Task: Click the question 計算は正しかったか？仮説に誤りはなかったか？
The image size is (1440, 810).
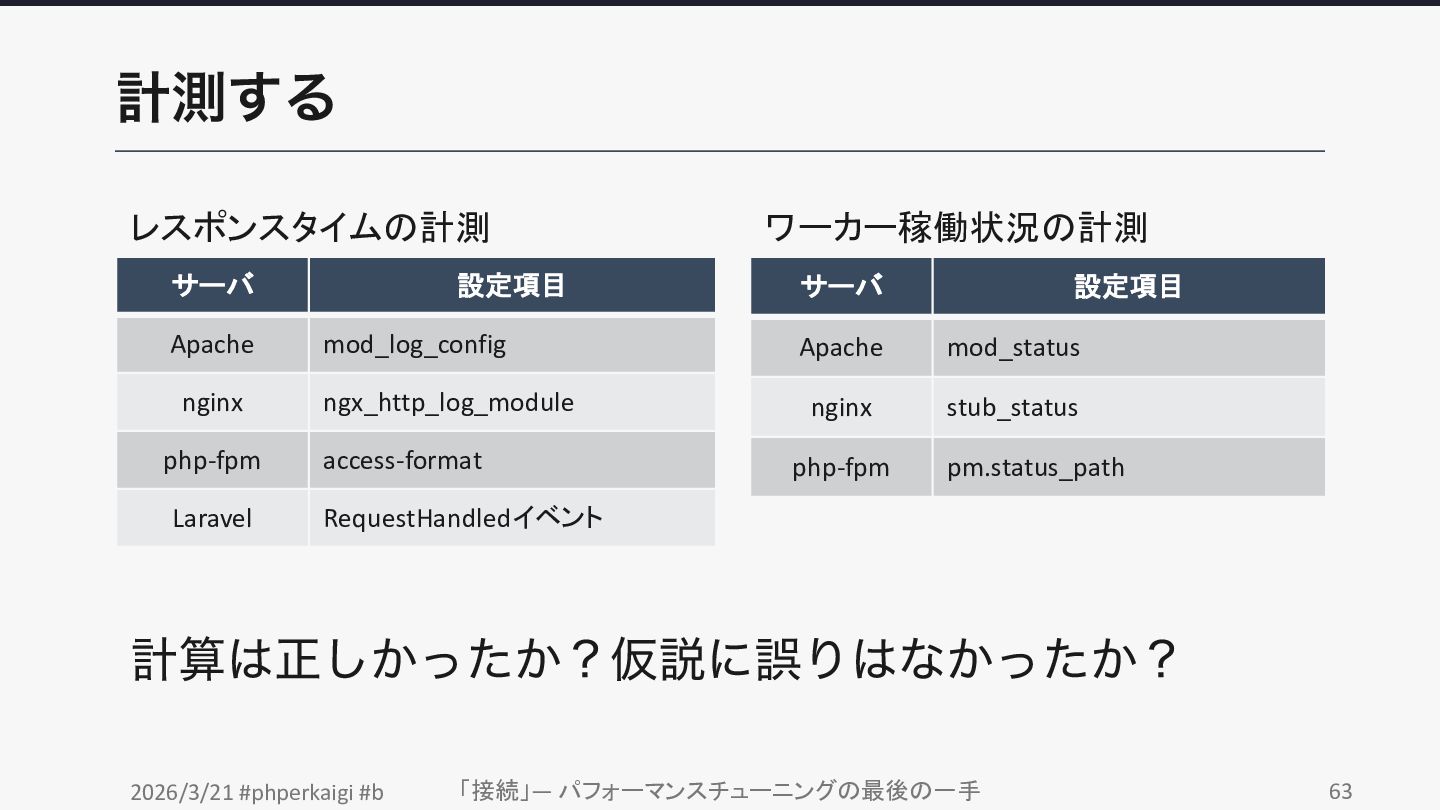Action: coord(655,660)
